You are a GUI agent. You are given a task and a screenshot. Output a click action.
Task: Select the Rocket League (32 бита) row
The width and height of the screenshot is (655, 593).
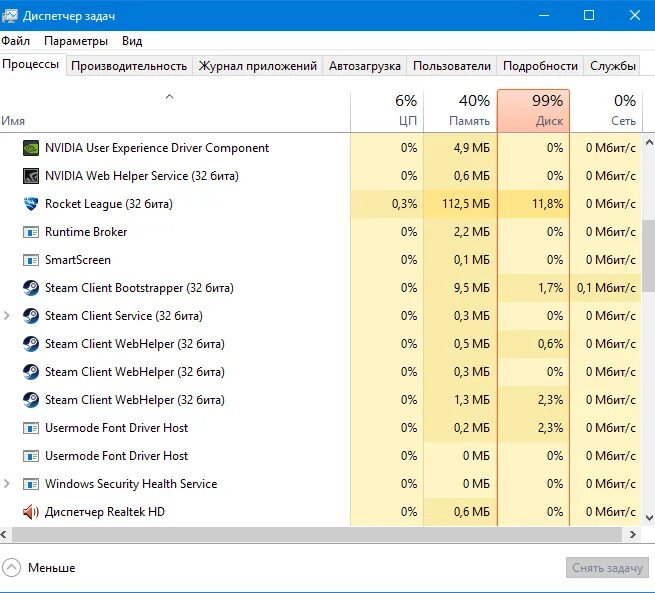[321, 204]
